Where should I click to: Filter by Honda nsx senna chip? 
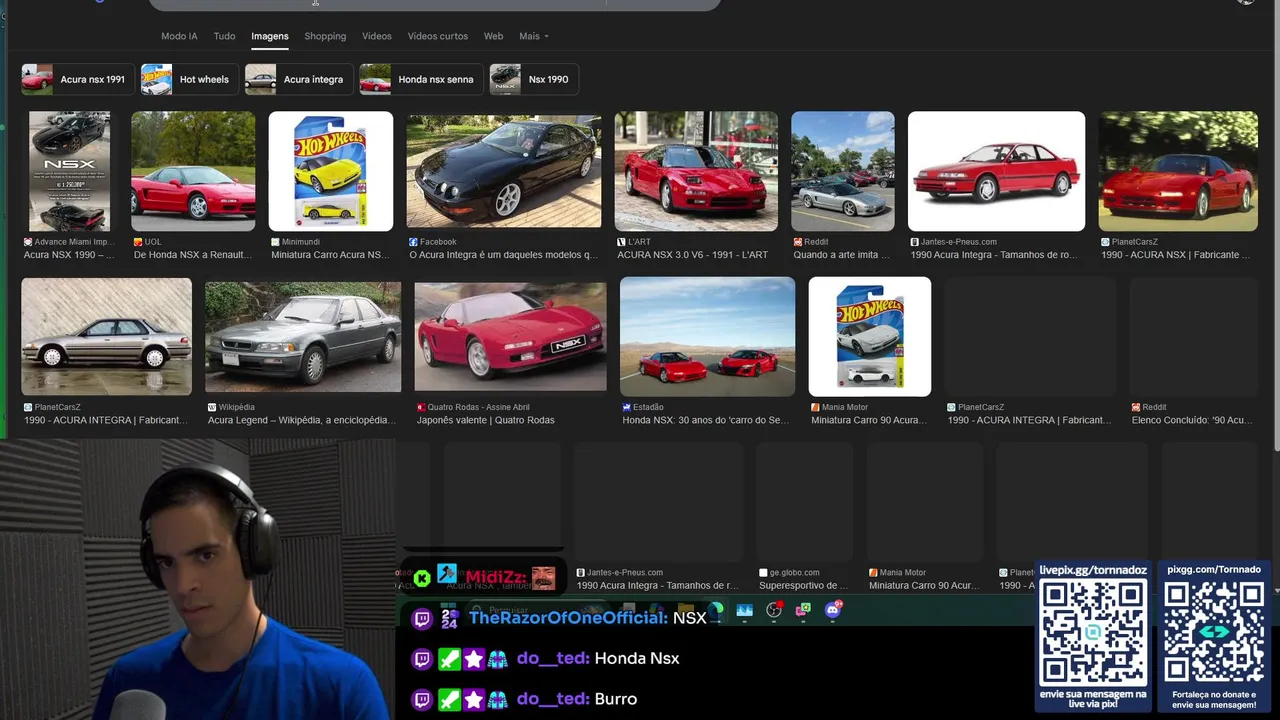(x=420, y=79)
